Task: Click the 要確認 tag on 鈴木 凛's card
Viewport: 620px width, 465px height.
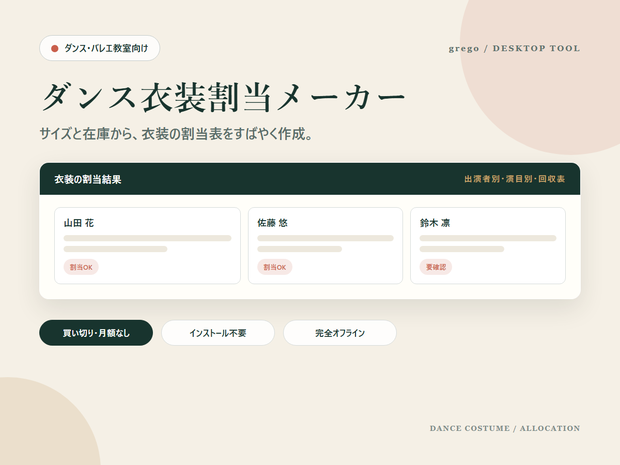Action: [x=436, y=267]
